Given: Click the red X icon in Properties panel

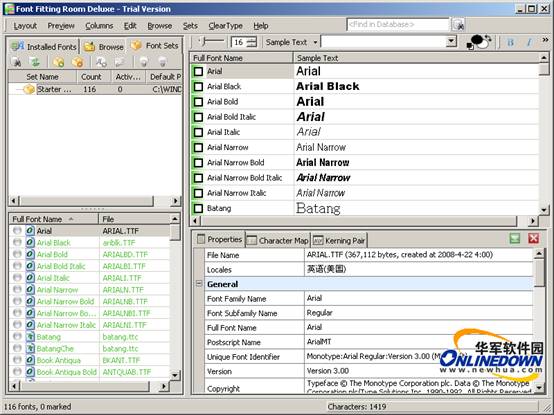Looking at the screenshot, I should coord(534,239).
